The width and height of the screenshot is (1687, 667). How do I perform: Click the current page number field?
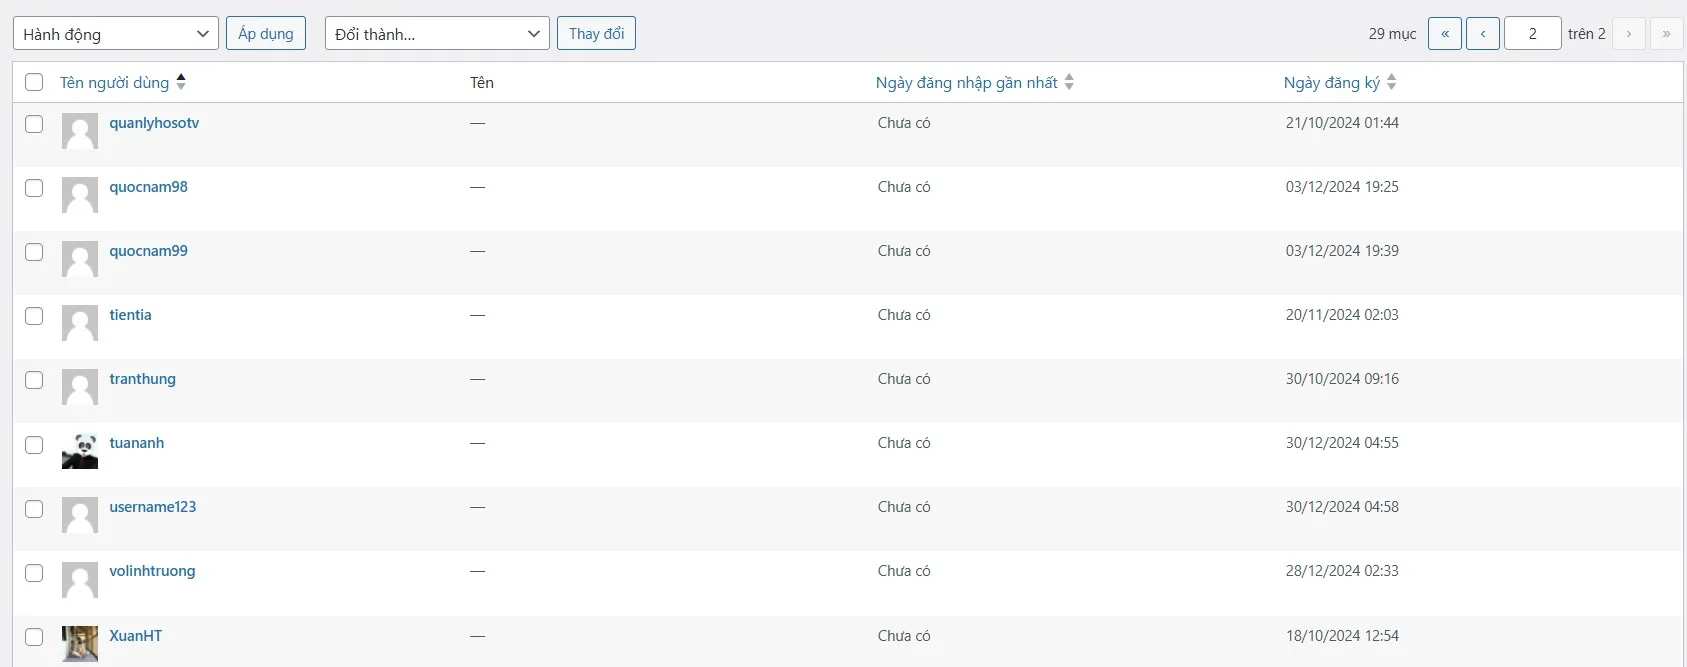(x=1532, y=34)
